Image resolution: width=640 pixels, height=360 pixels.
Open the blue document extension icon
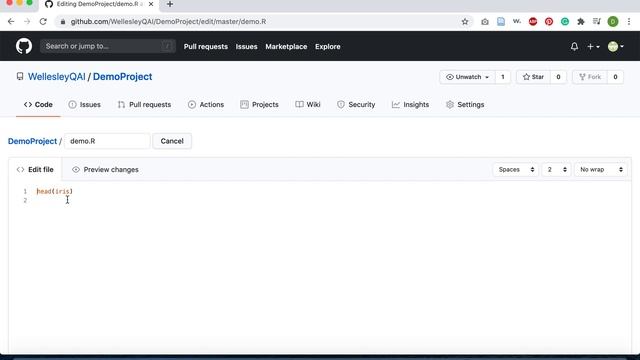[501, 22]
